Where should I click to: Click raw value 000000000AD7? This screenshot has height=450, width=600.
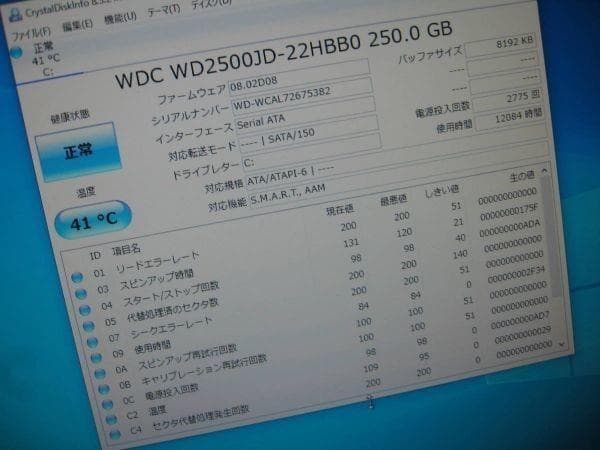tap(520, 321)
